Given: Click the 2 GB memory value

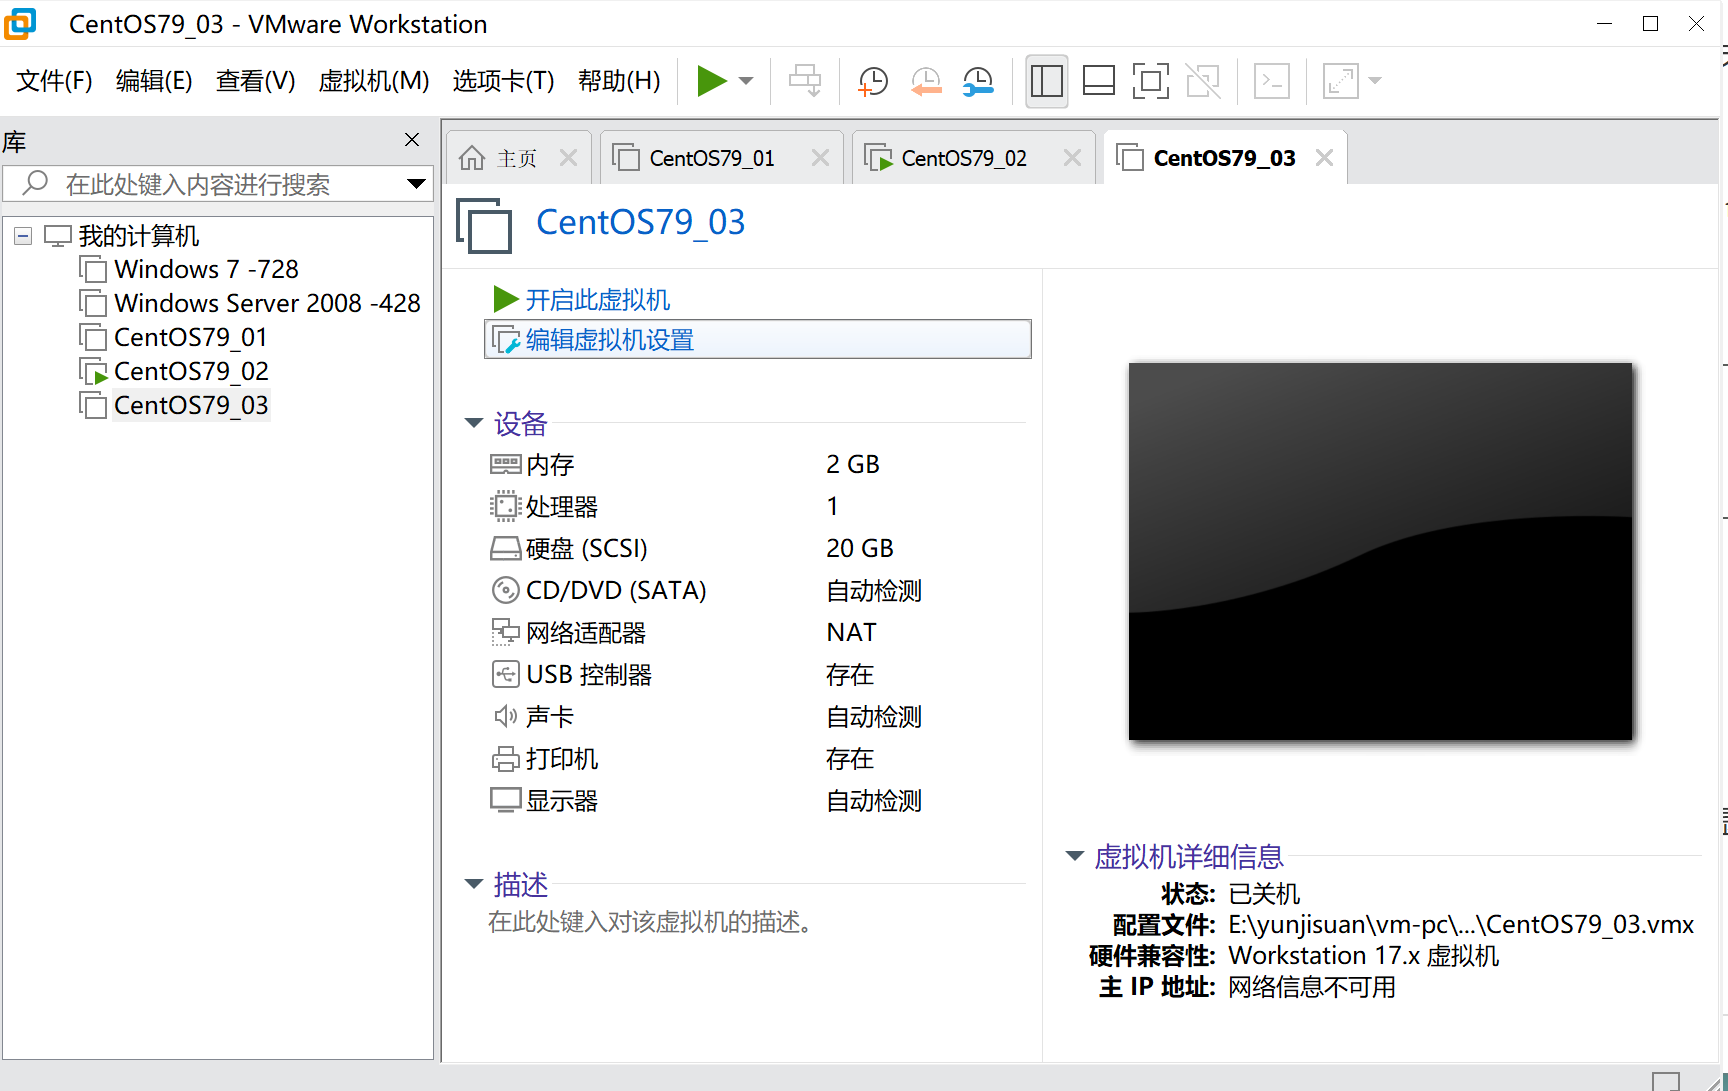Looking at the screenshot, I should [x=852, y=464].
